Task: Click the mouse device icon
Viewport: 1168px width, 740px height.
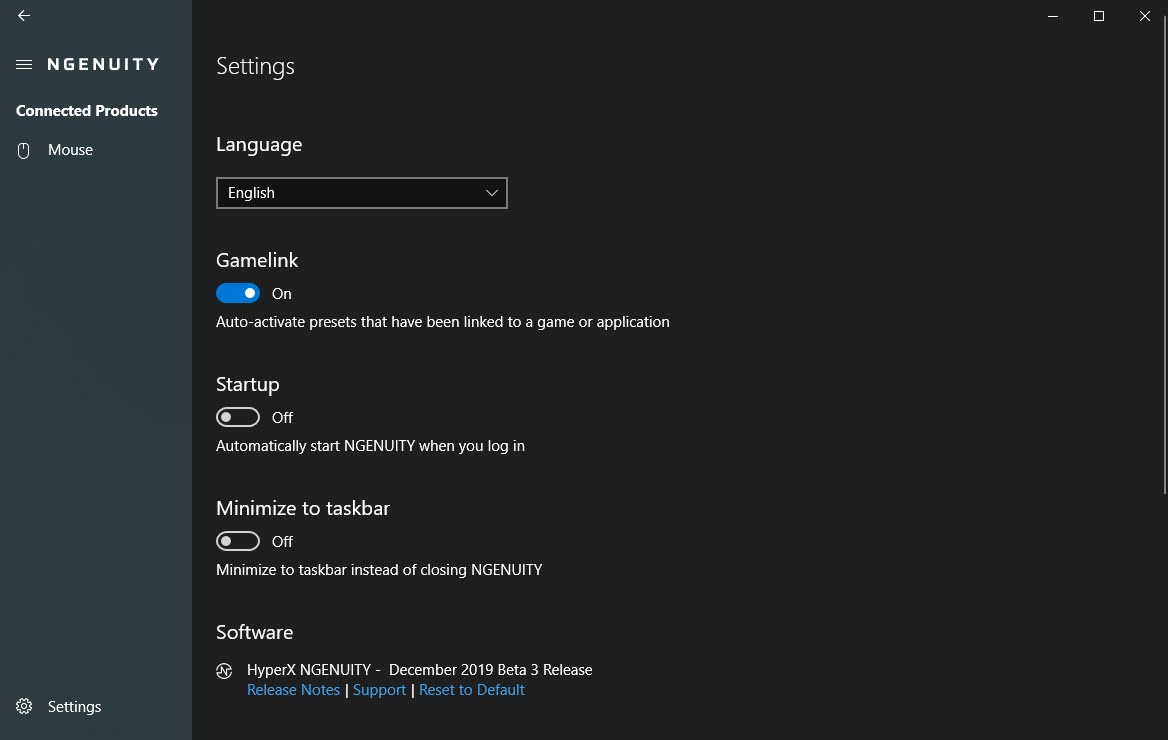Action: tap(24, 151)
